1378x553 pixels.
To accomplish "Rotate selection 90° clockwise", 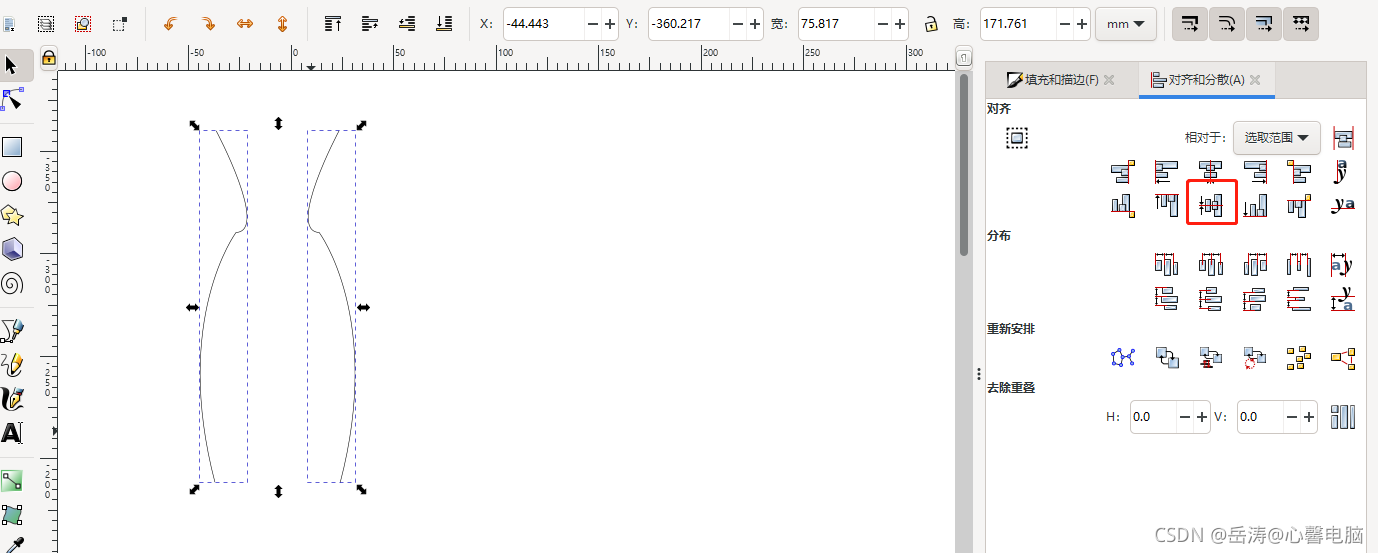I will (x=208, y=23).
